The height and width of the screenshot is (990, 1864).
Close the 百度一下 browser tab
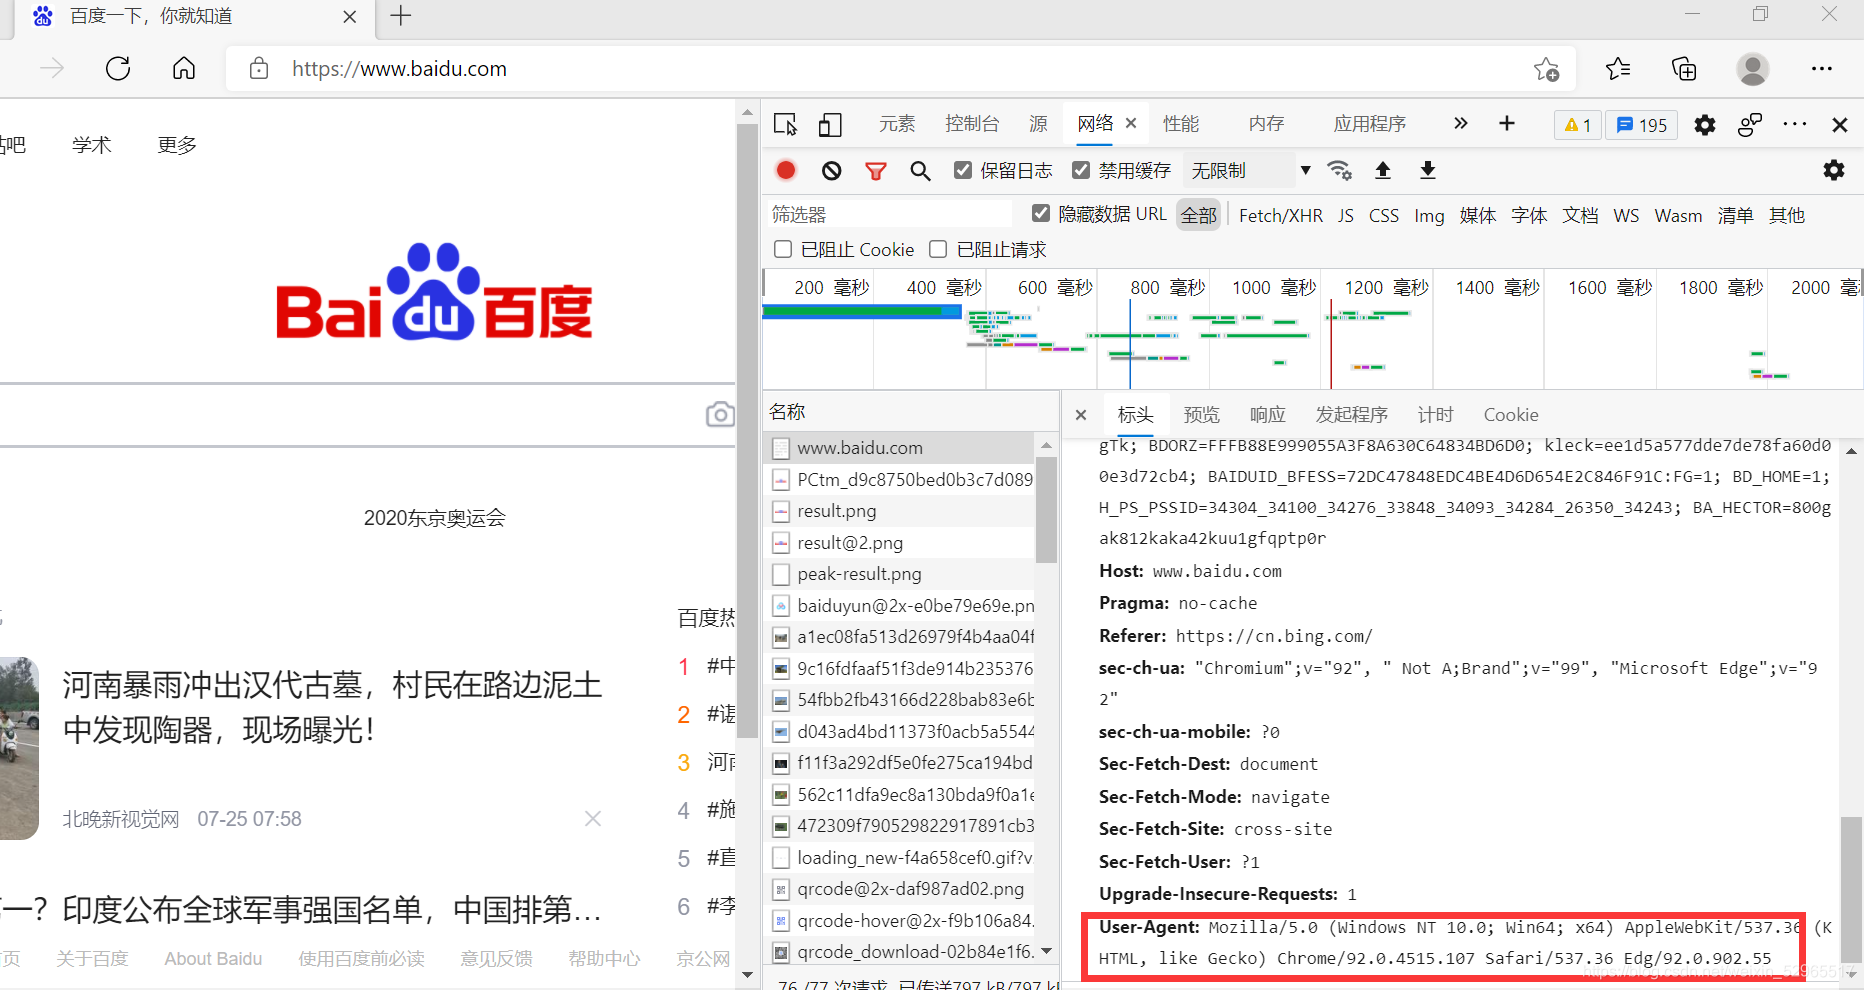coord(349,17)
